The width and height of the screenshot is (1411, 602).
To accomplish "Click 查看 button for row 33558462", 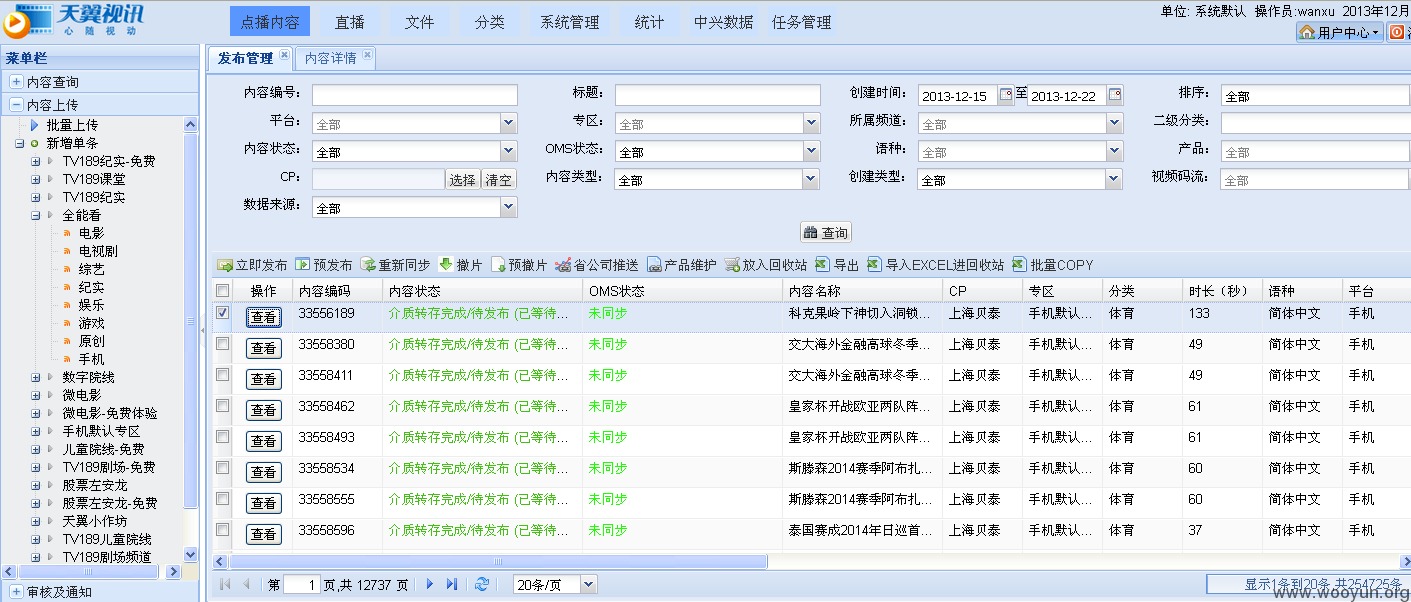I will click(x=264, y=410).
